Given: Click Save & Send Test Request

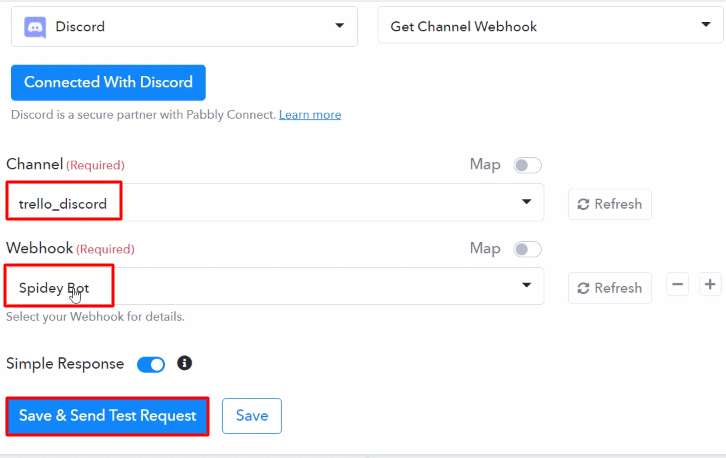Looking at the screenshot, I should pos(107,416).
